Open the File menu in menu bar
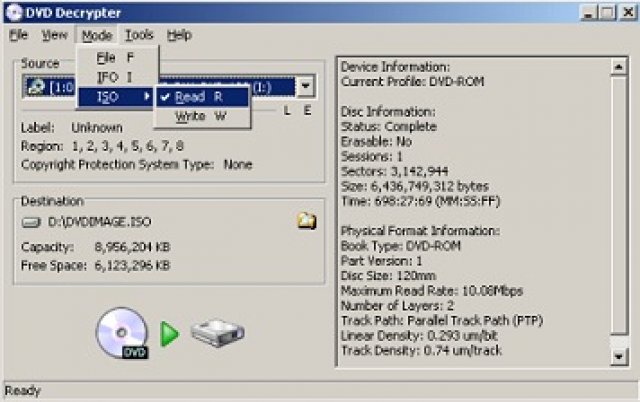 point(18,35)
